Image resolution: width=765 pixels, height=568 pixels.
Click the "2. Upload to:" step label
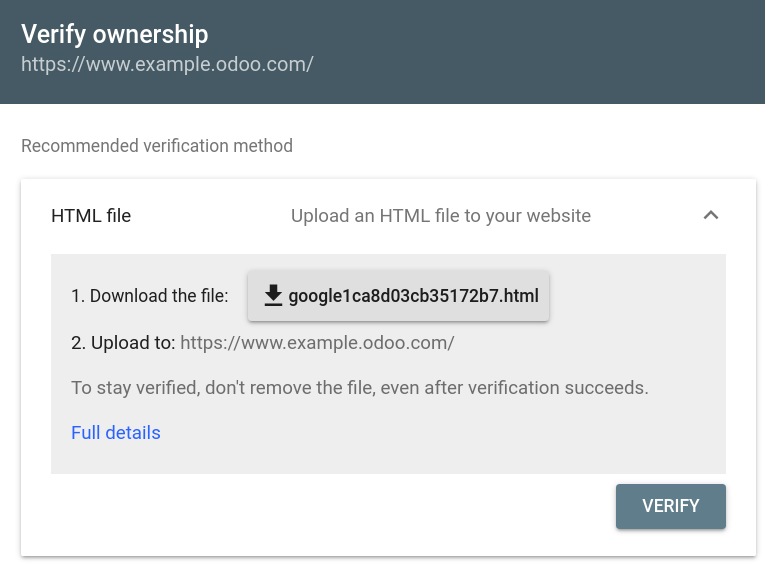coord(123,343)
